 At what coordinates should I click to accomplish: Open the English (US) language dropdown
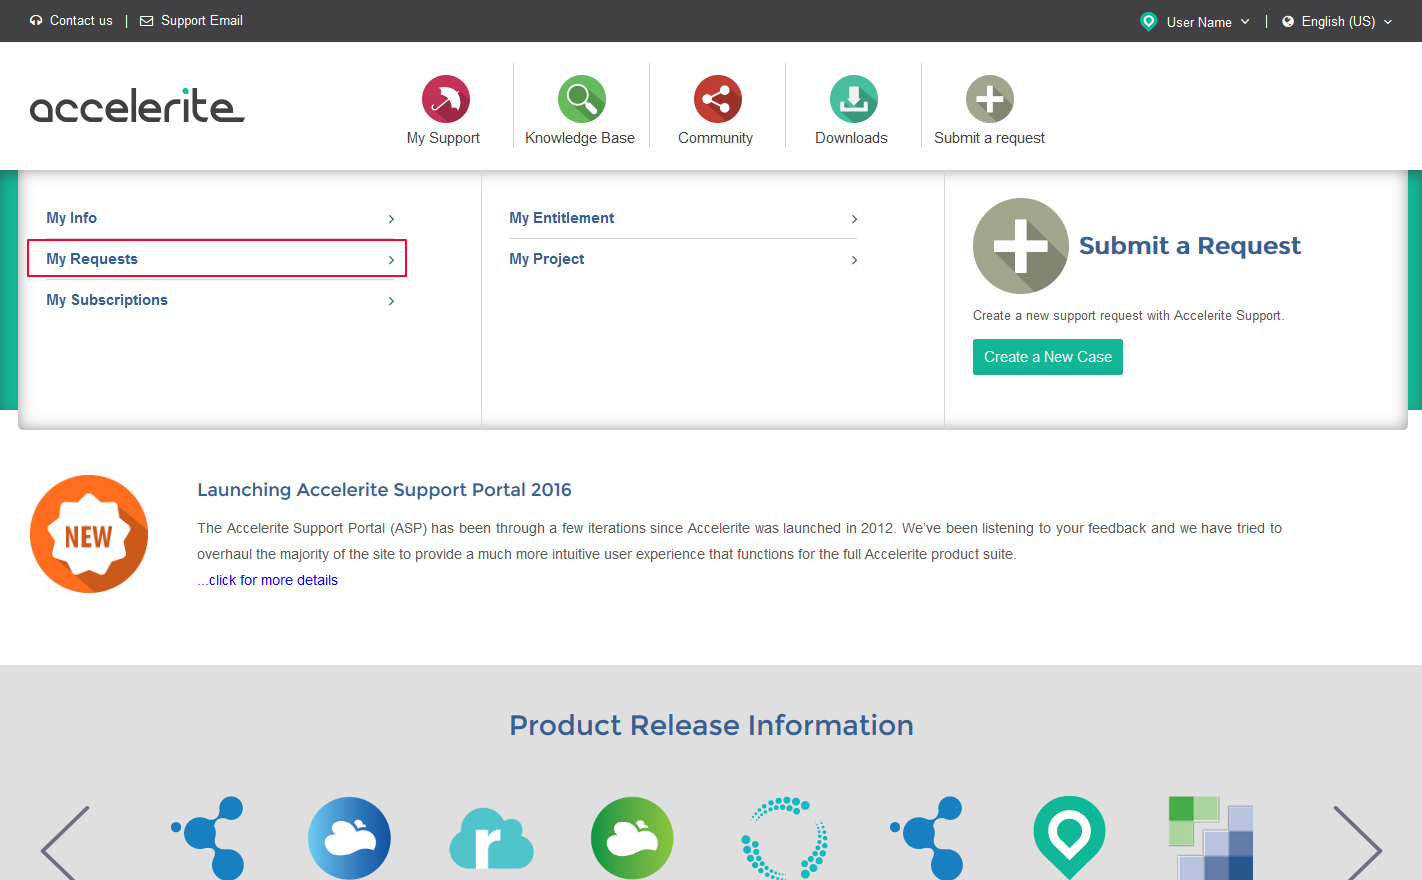coord(1337,21)
